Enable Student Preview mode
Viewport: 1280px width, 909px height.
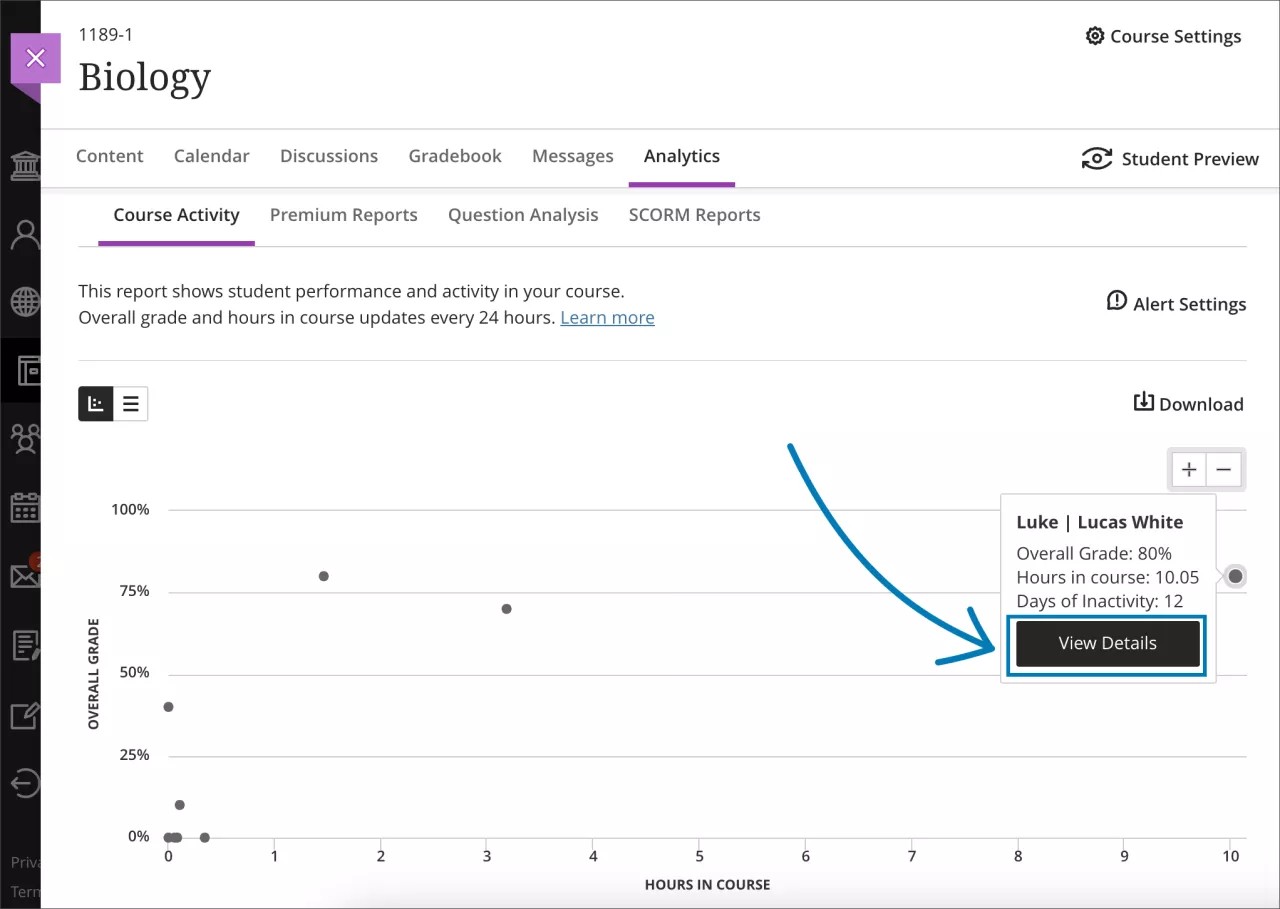click(x=1171, y=158)
